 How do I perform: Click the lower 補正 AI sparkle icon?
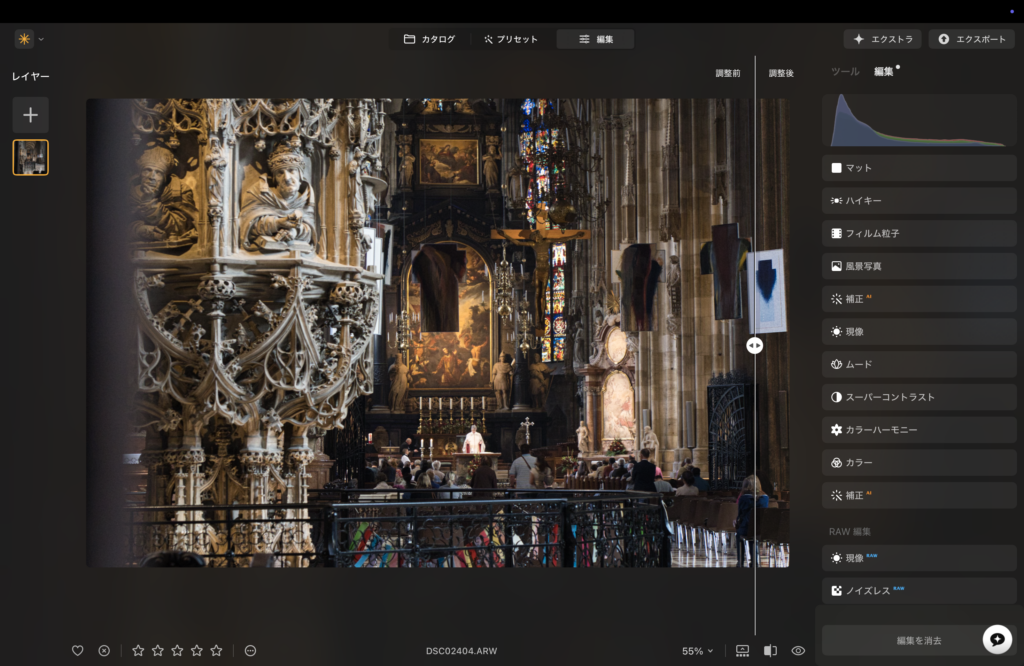coord(836,496)
